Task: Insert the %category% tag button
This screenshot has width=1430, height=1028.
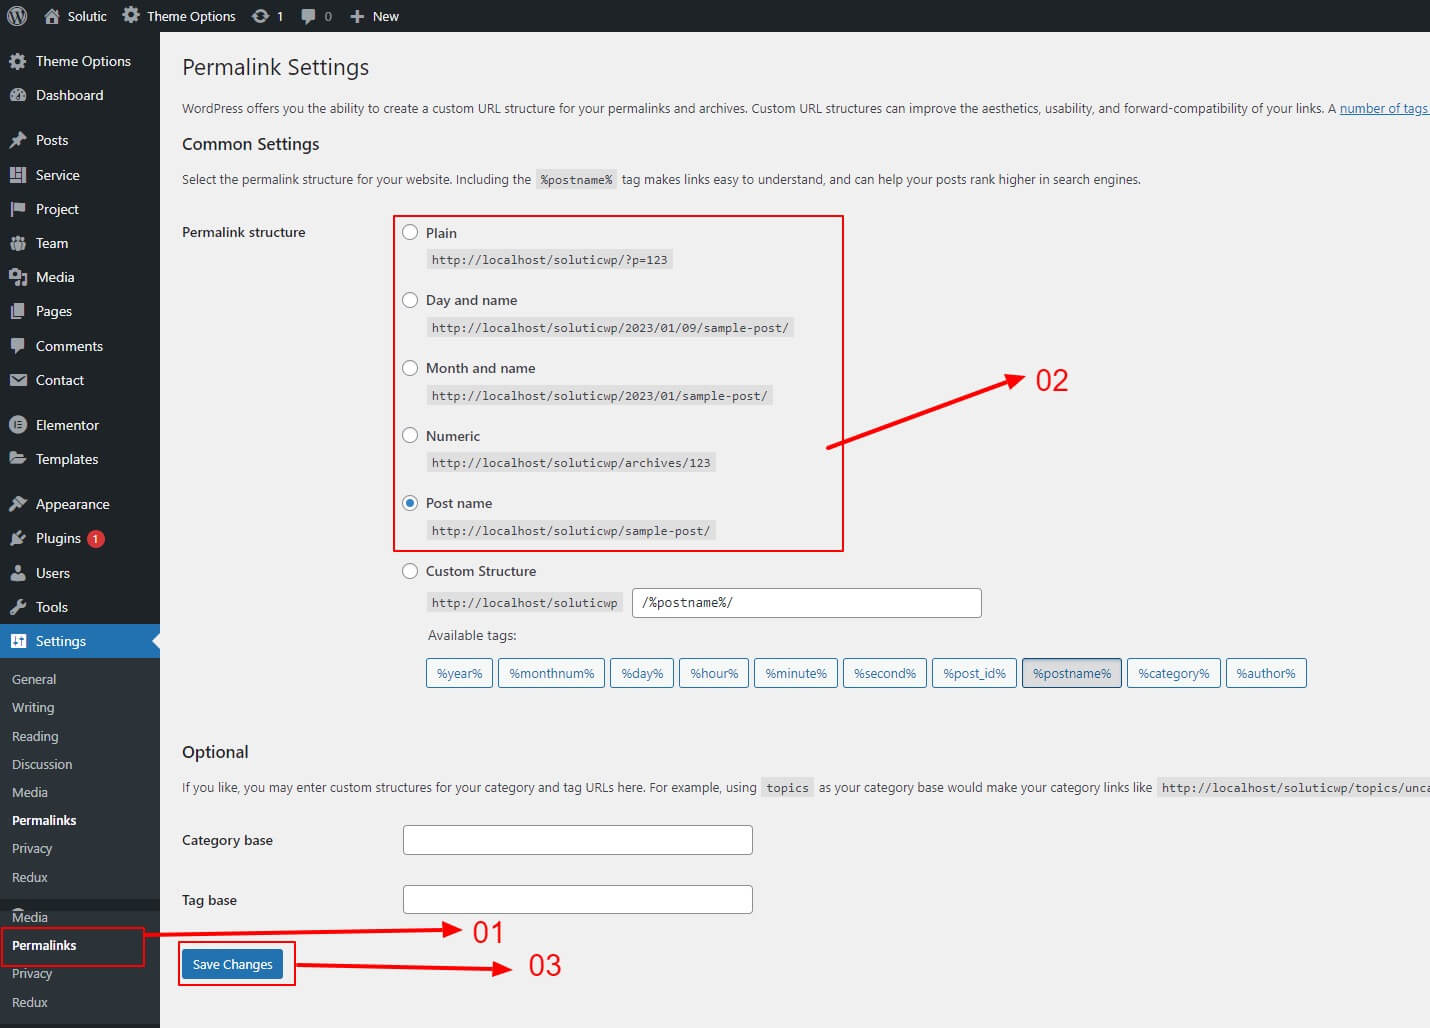Action: (1173, 673)
